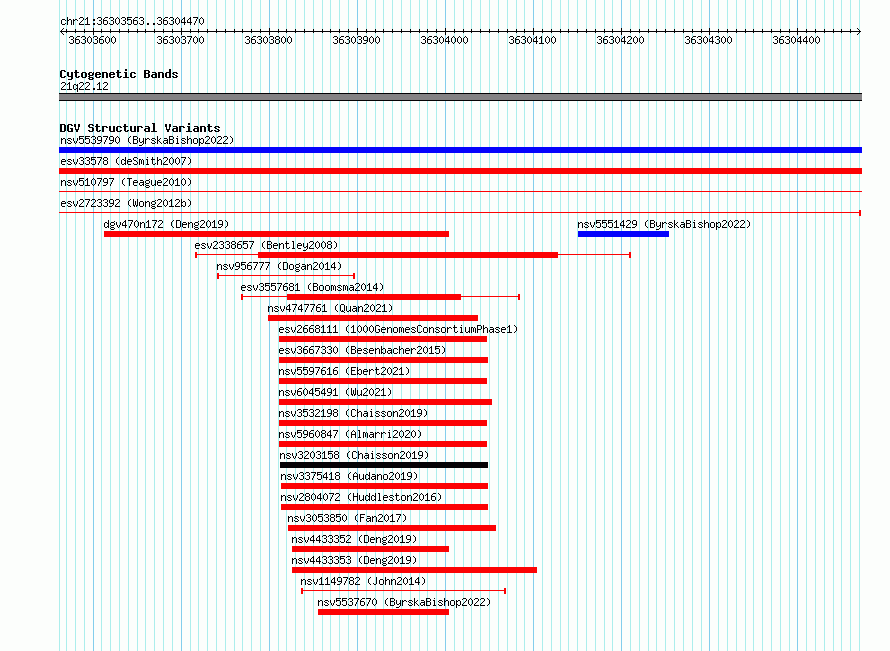Click the Cytogenetic Bands track title

click(119, 74)
